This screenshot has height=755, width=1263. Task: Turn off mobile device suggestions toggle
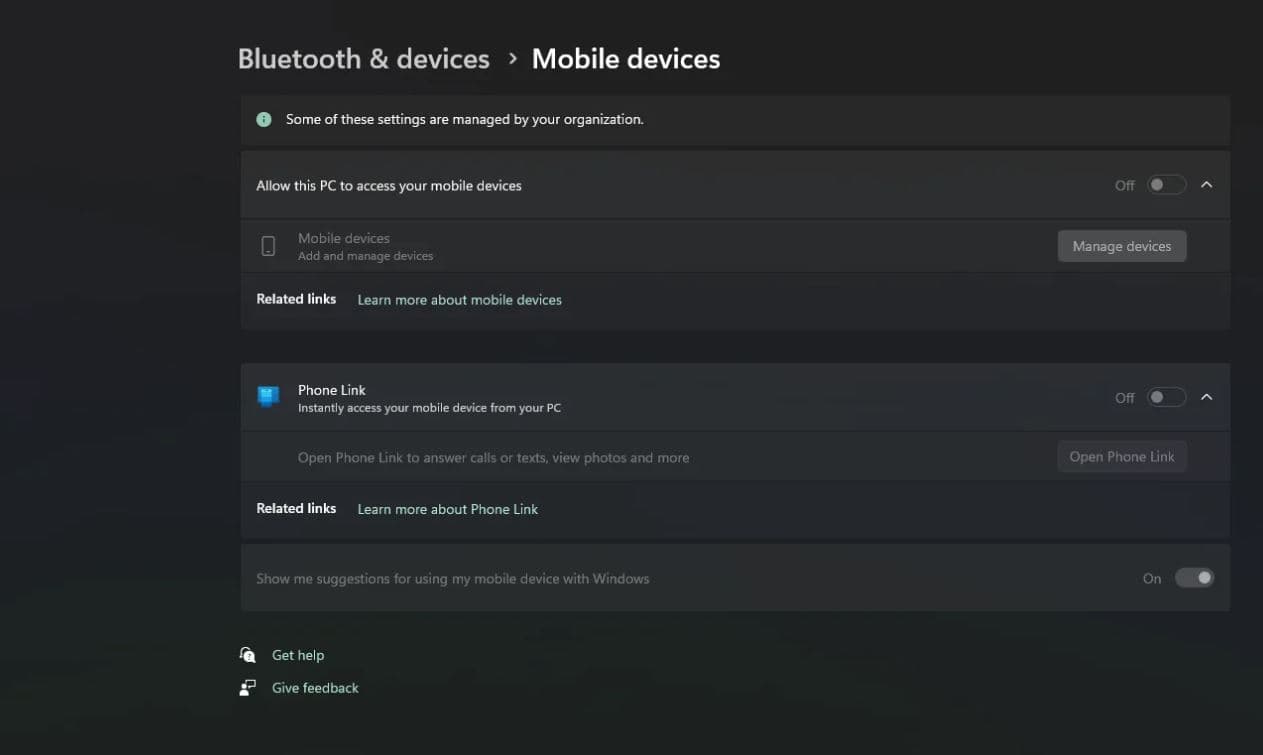[1194, 578]
